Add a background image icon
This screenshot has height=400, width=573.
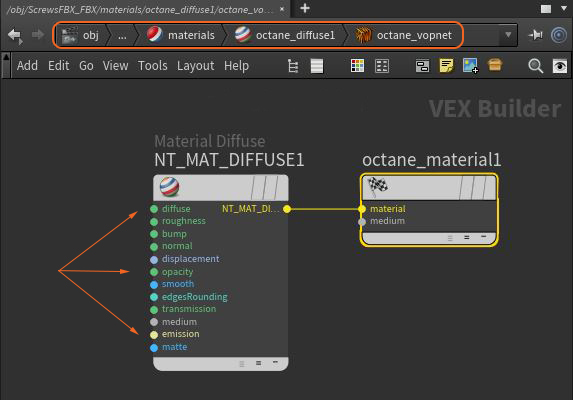pos(470,66)
